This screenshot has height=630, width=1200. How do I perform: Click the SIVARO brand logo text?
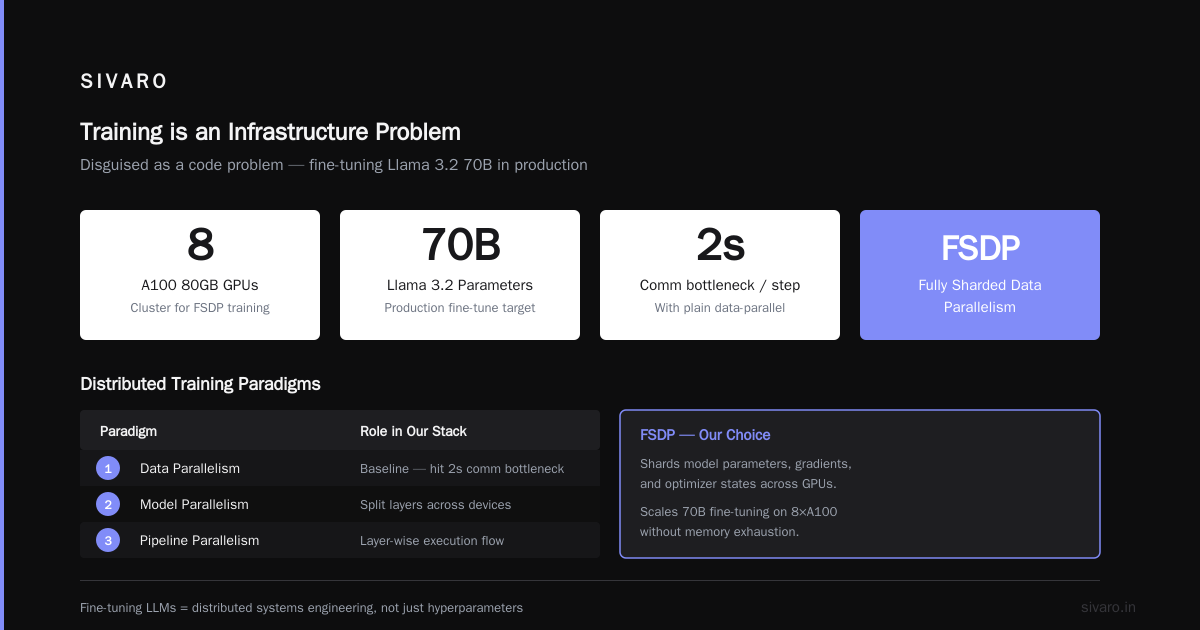point(124,81)
